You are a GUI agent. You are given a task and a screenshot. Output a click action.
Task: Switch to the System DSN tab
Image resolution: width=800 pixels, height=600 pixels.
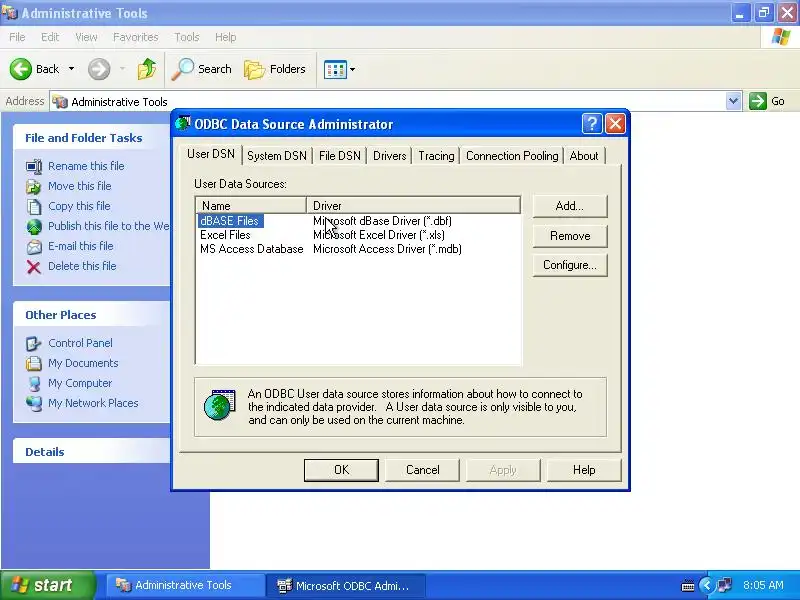[x=277, y=156]
